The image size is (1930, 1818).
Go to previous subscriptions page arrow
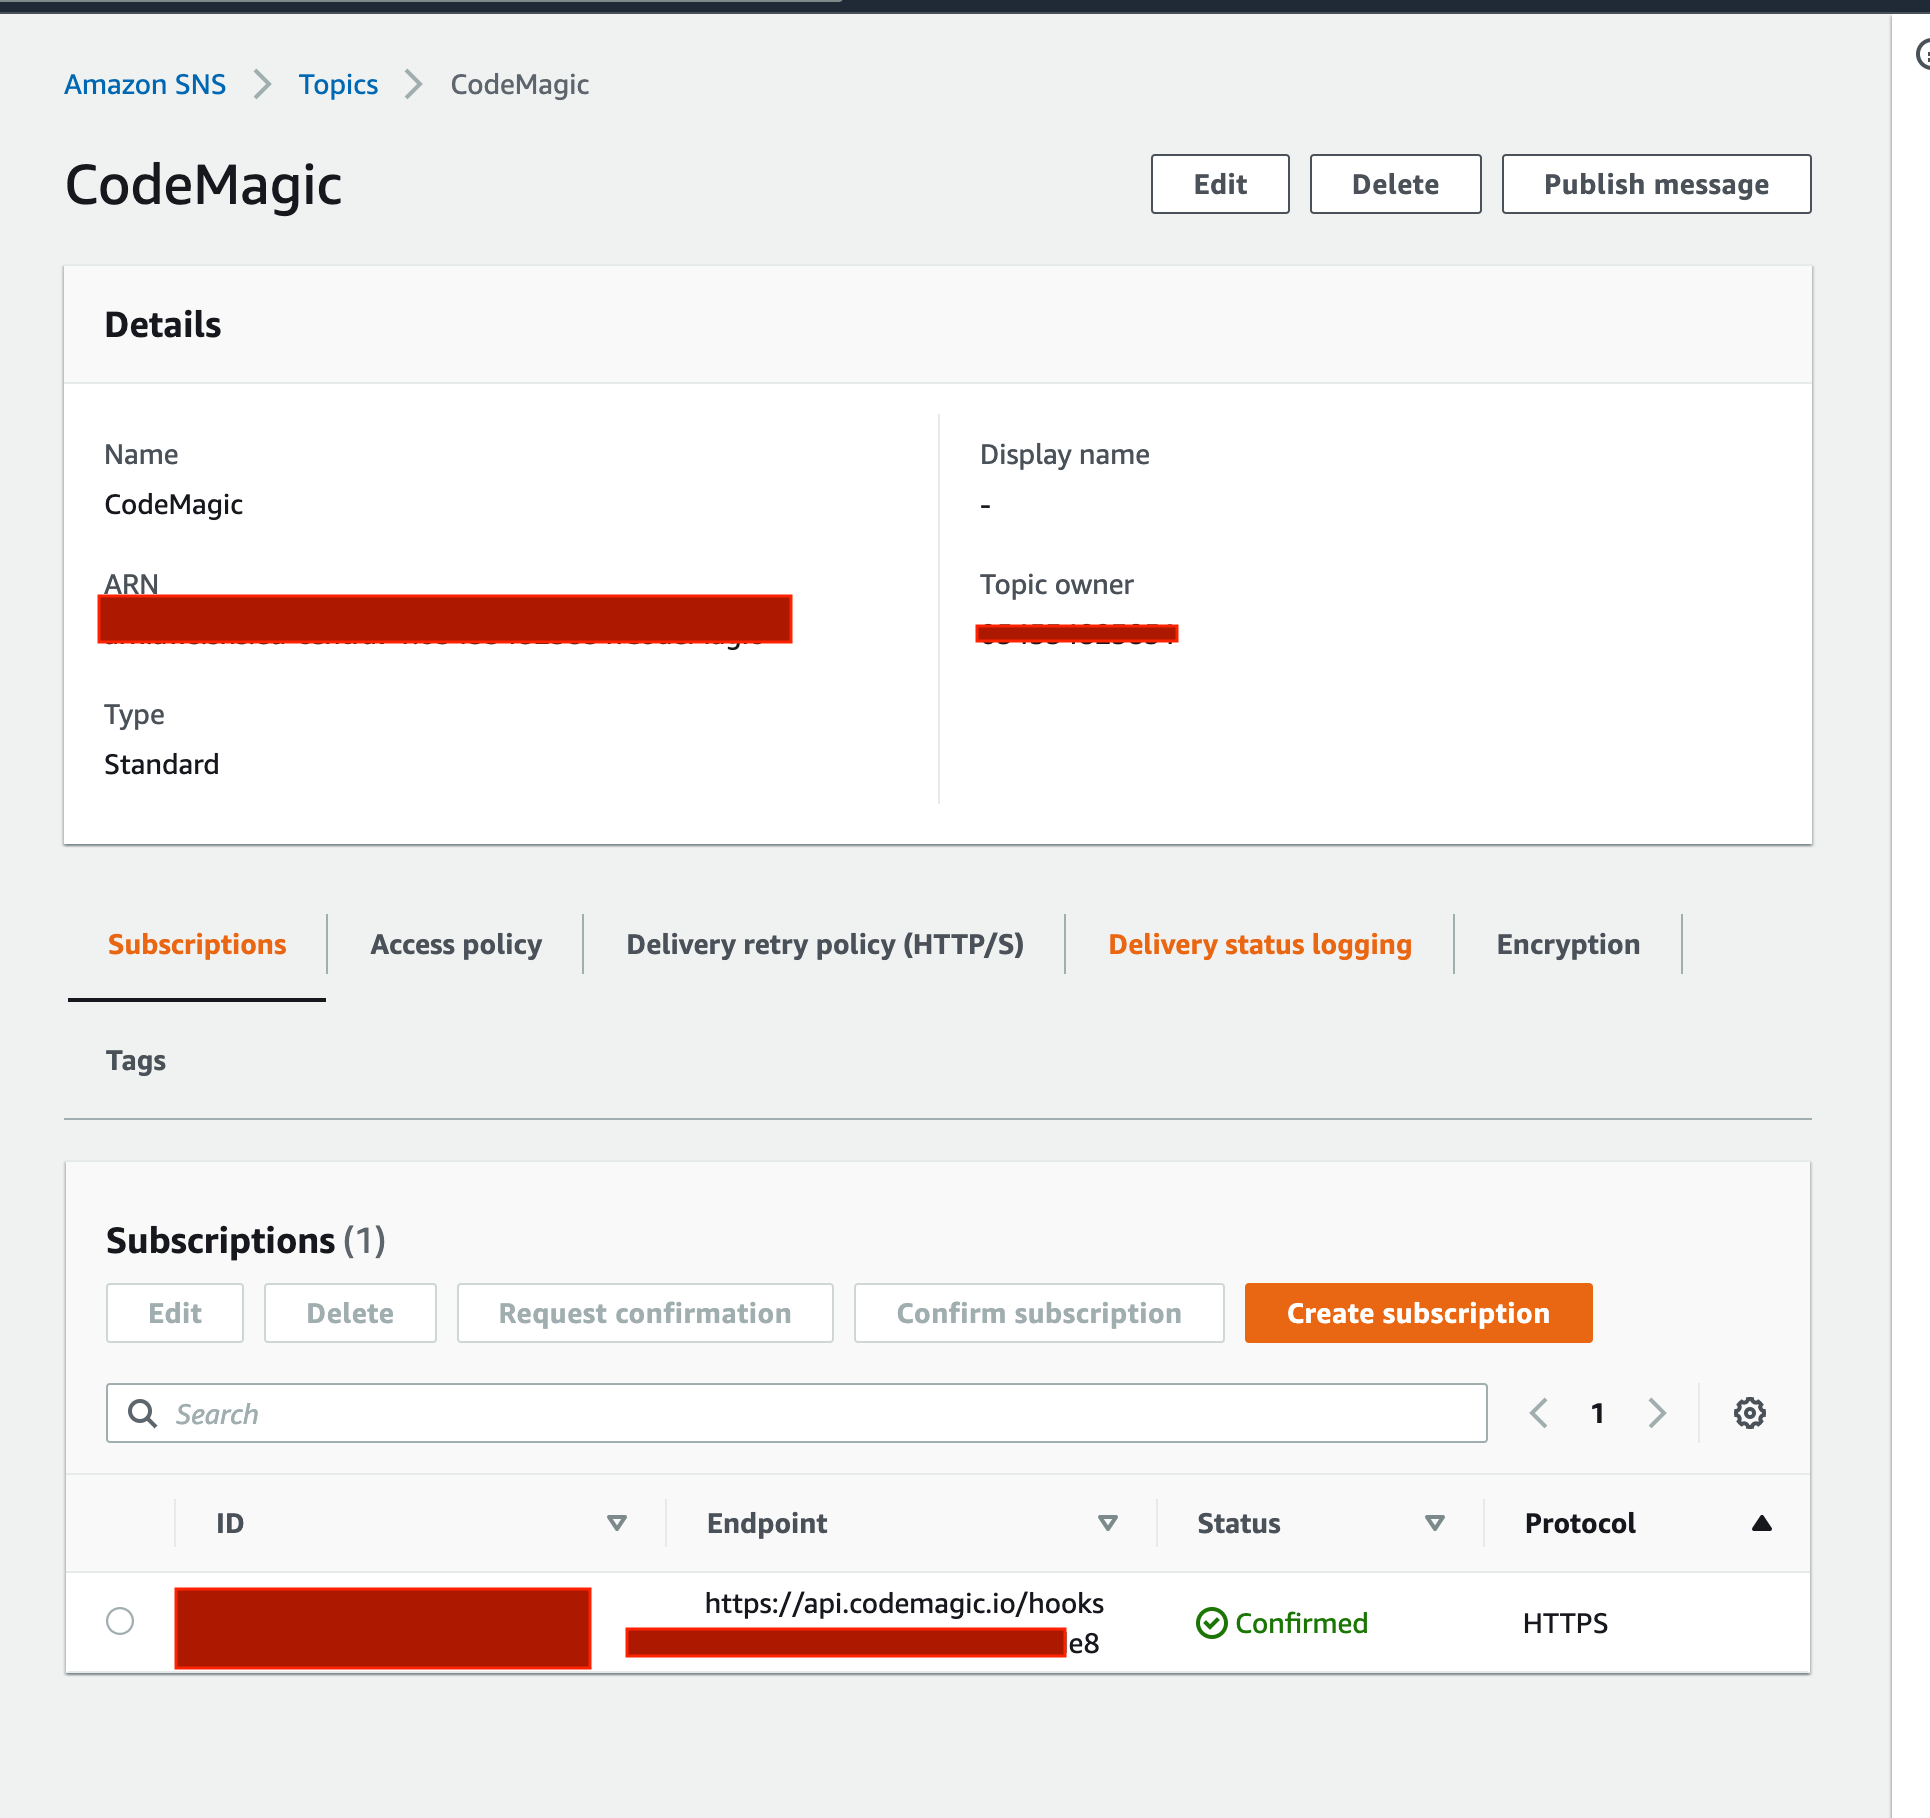click(x=1539, y=1413)
